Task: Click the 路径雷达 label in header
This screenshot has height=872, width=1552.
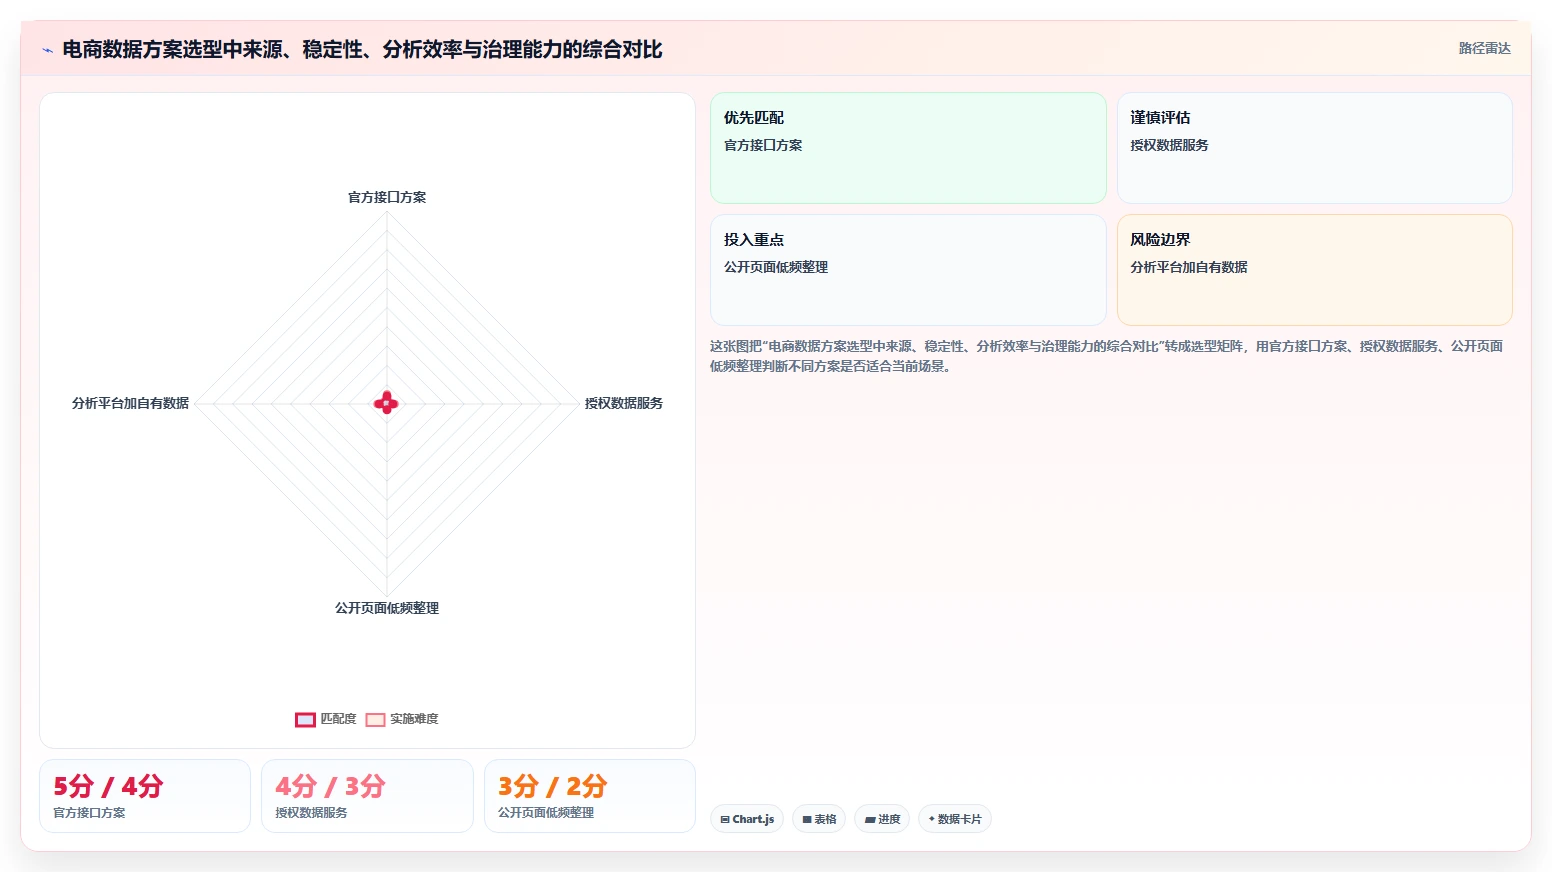Action: click(x=1484, y=48)
